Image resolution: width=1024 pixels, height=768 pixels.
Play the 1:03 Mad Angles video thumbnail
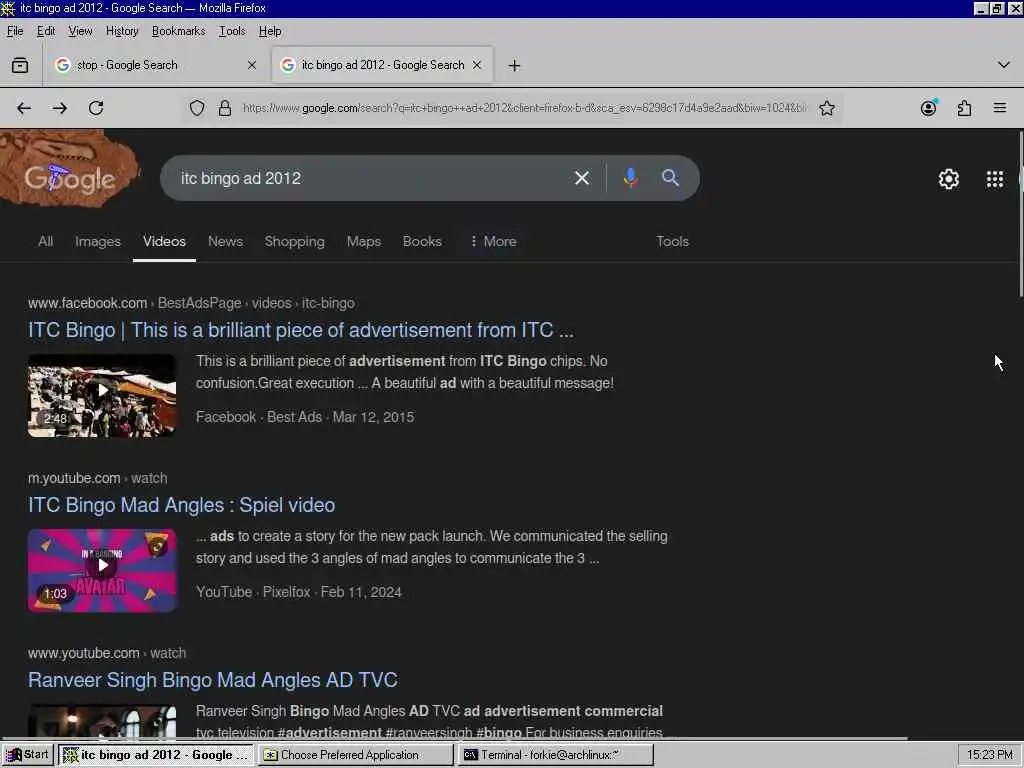tap(102, 571)
